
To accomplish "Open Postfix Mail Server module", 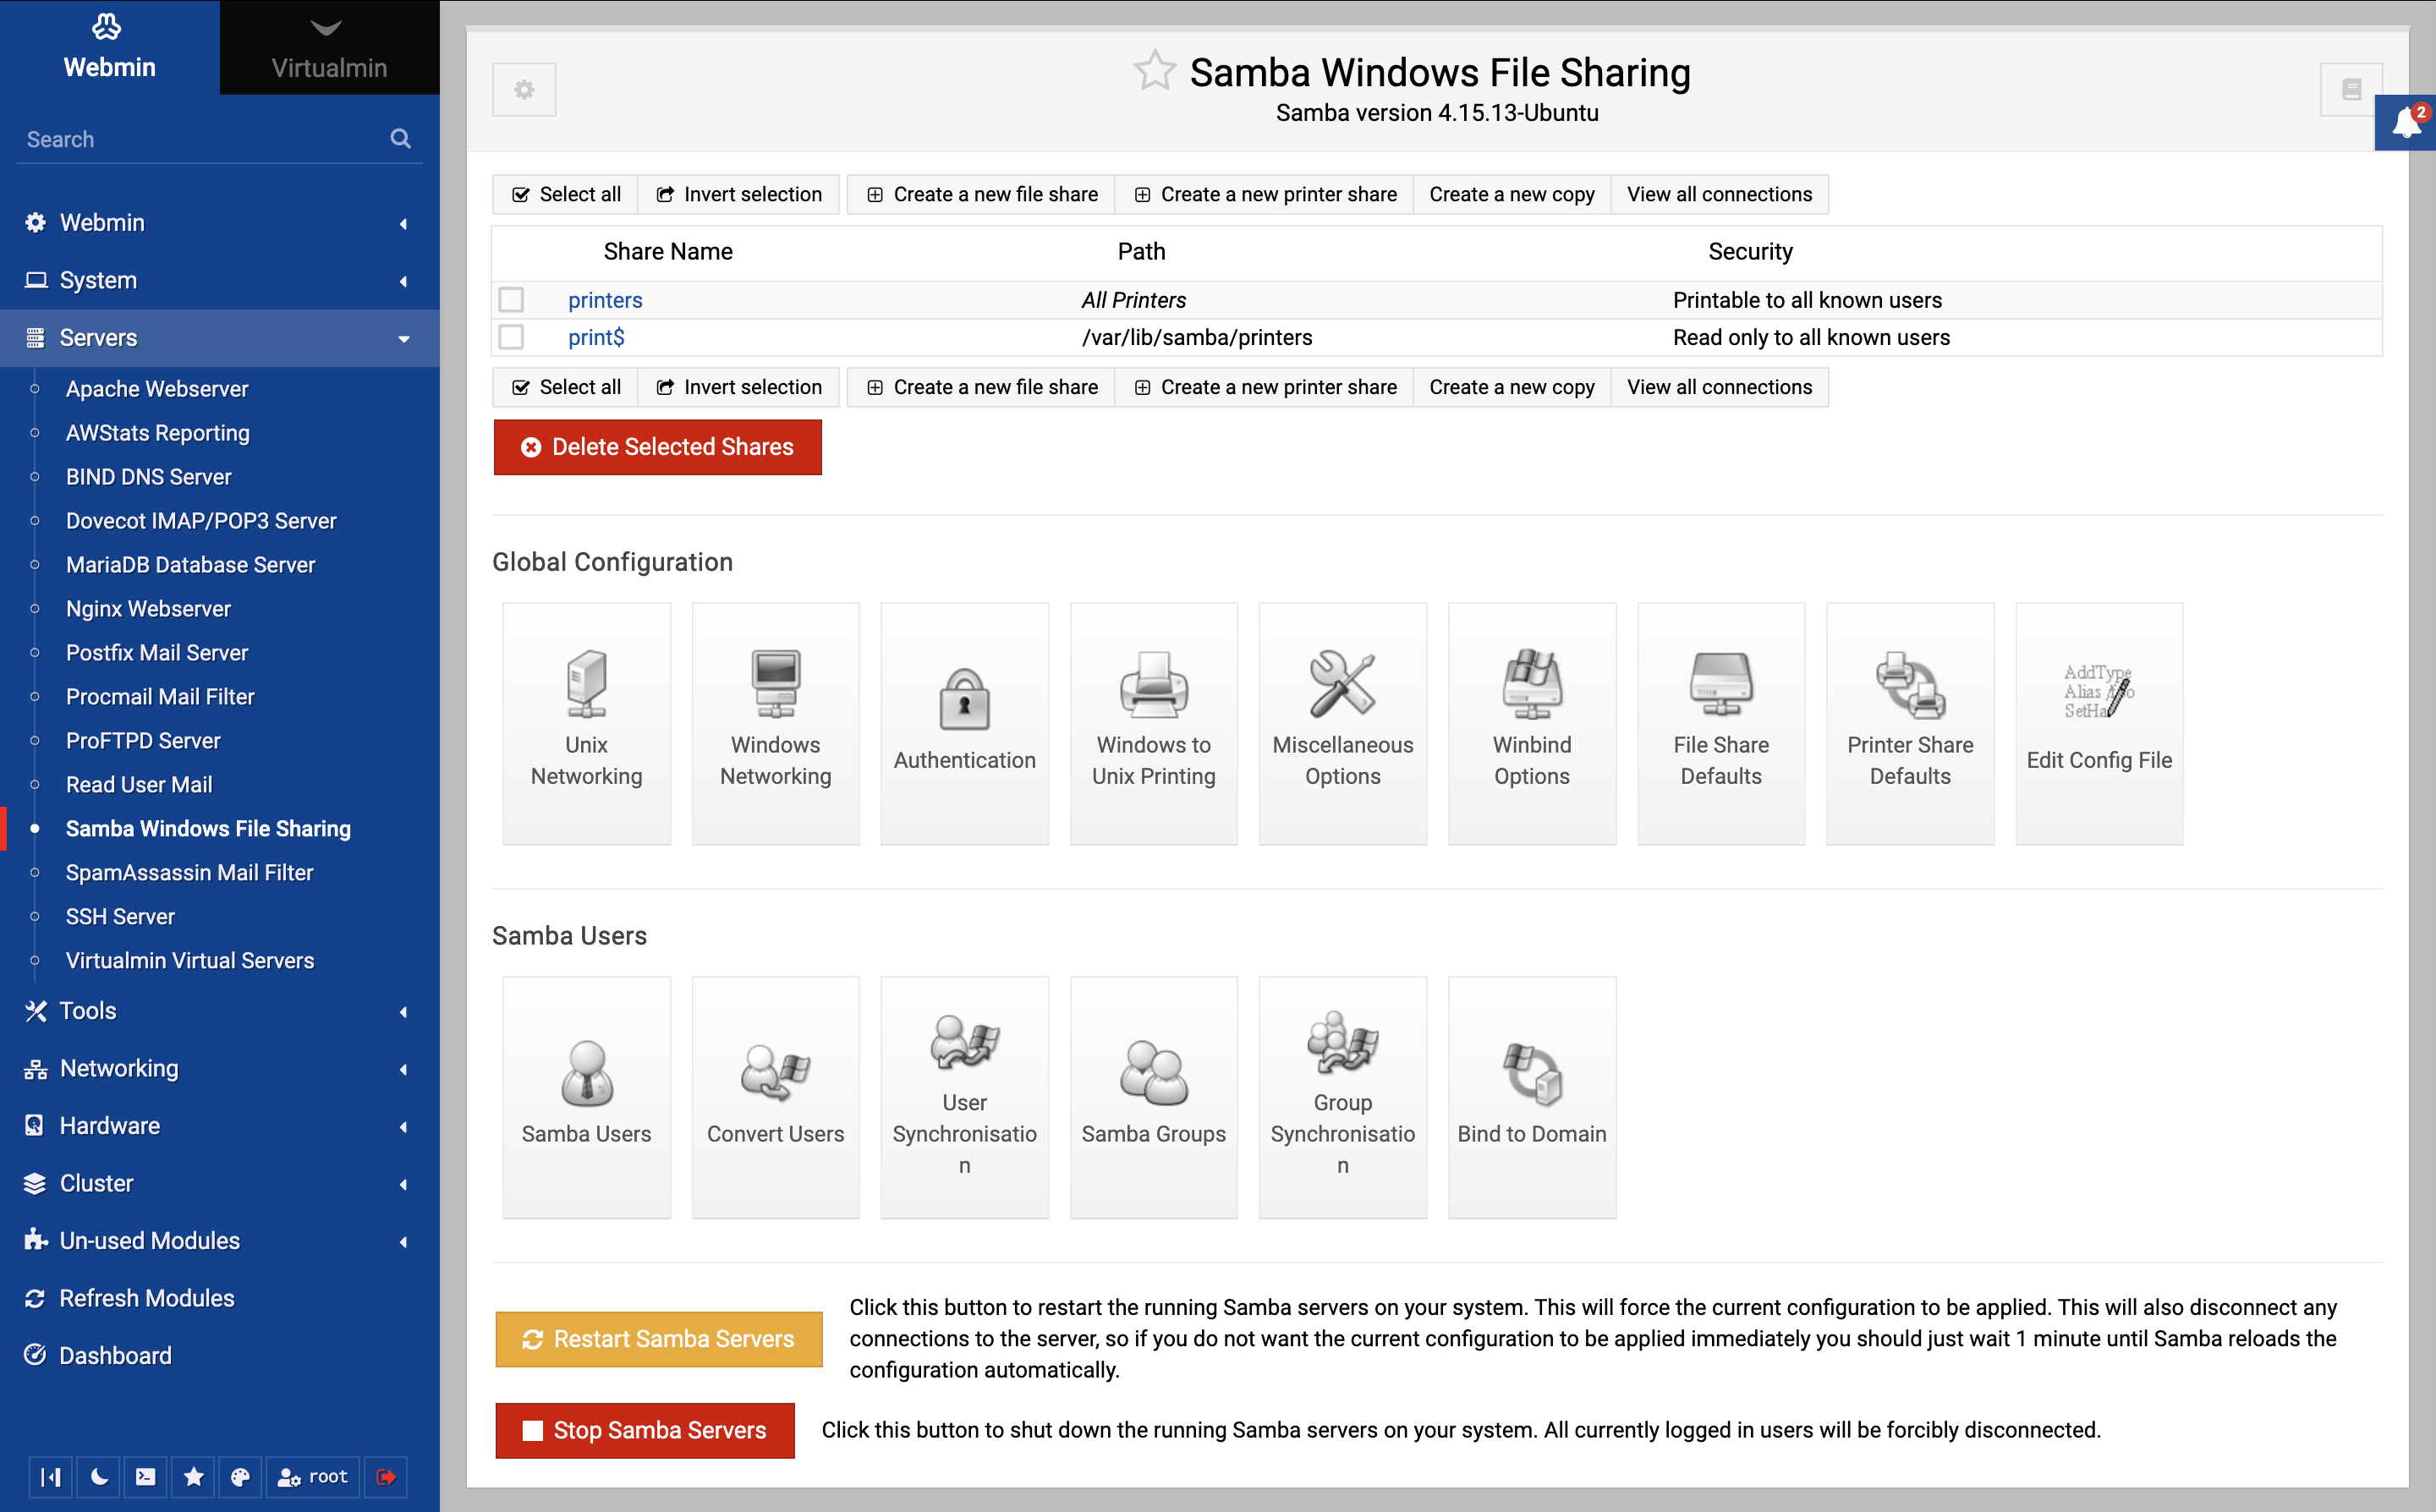I will point(157,652).
